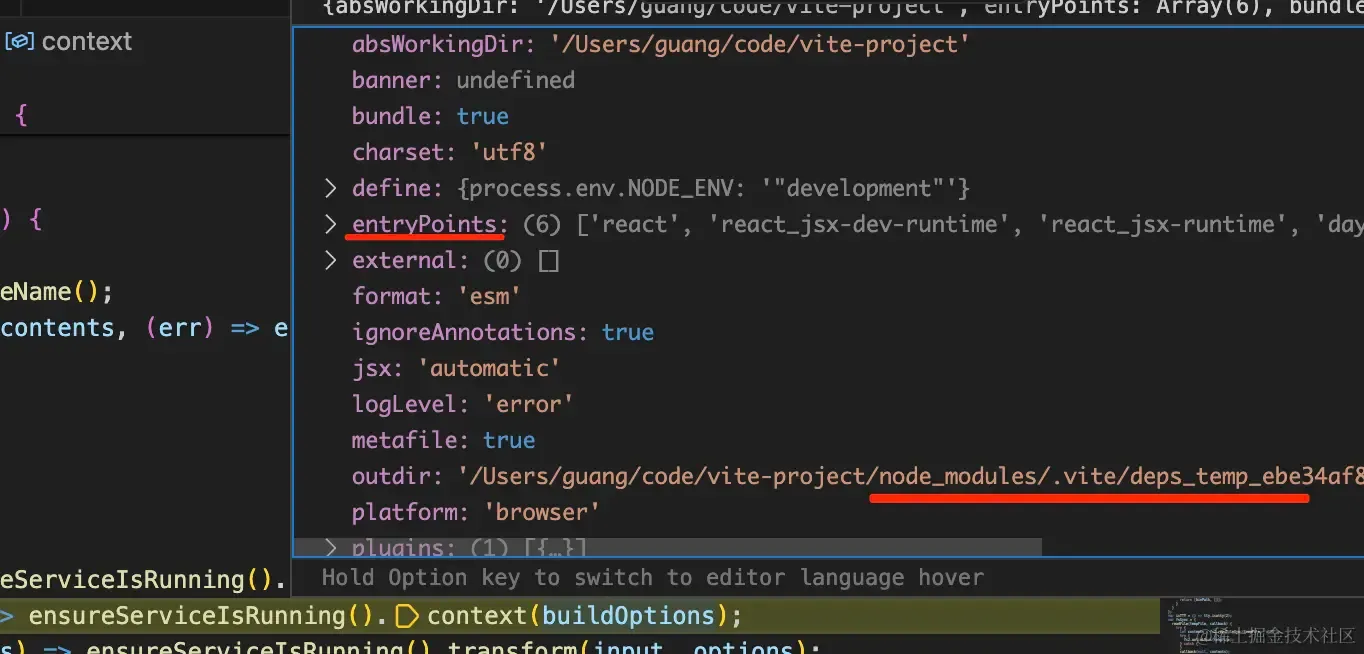This screenshot has width=1364, height=654.
Task: Click the empty array brackets of external
Action: tap(548, 261)
